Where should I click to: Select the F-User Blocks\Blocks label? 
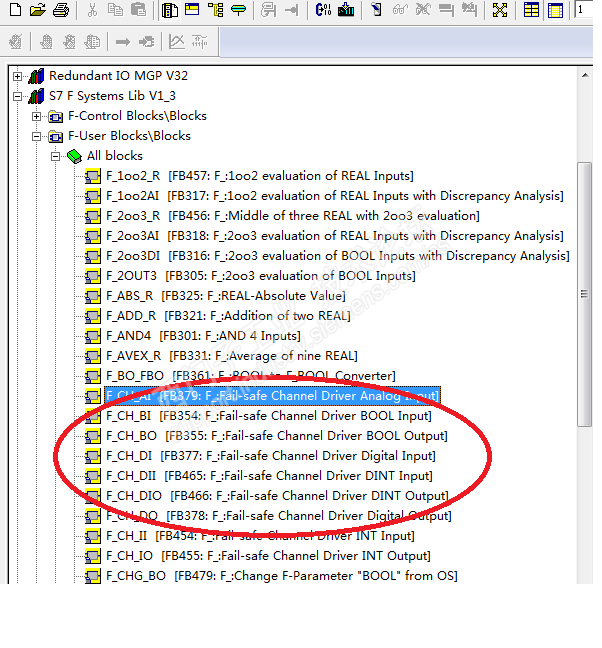129,136
